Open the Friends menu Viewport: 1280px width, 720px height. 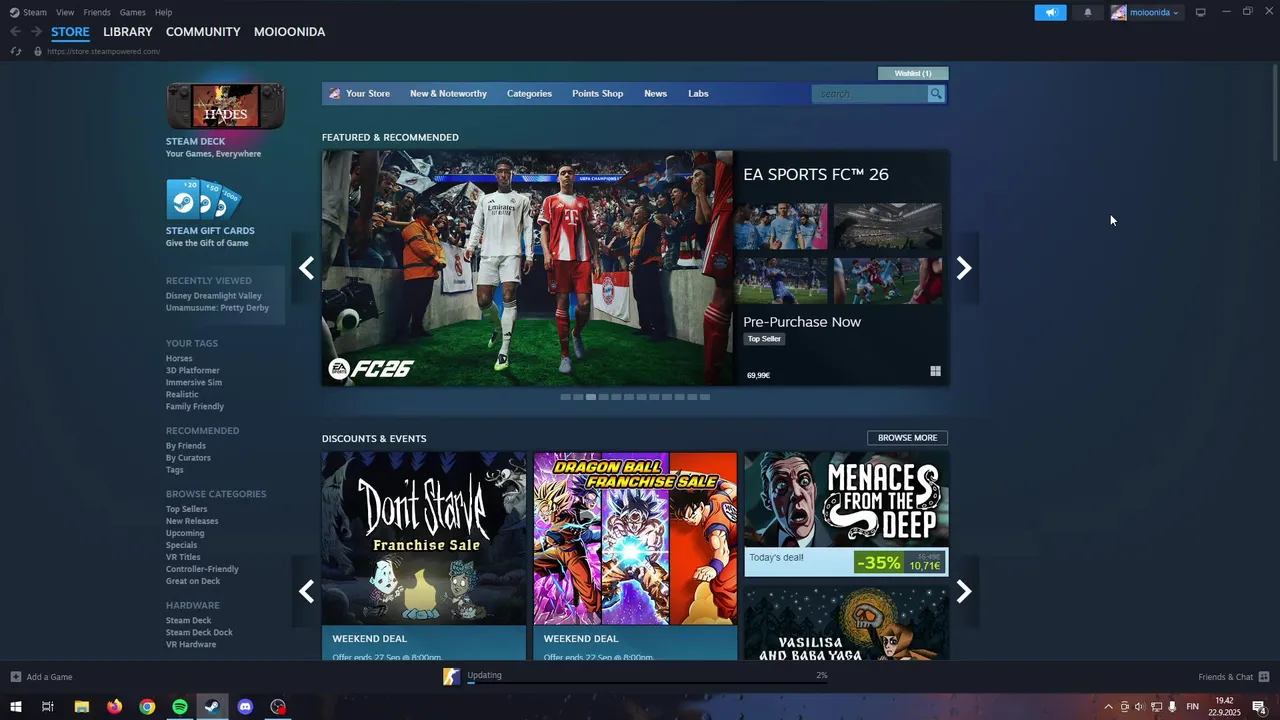[97, 12]
